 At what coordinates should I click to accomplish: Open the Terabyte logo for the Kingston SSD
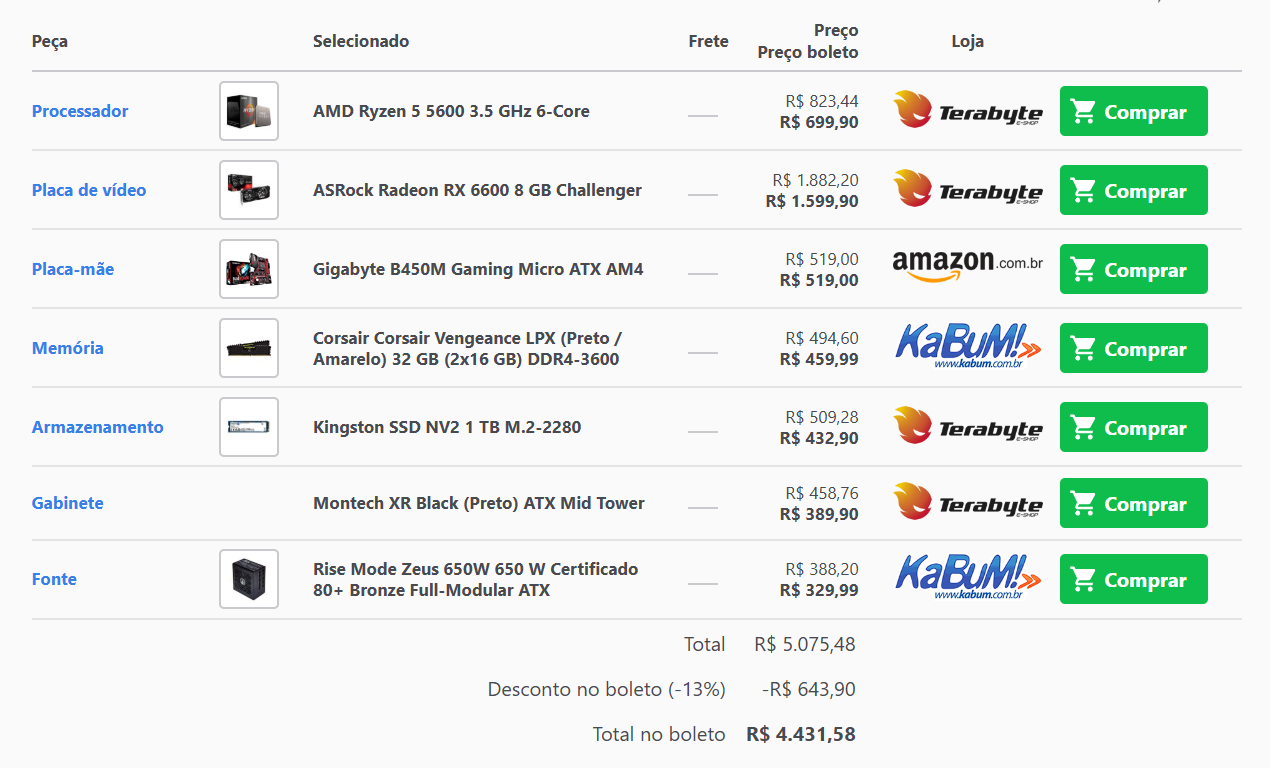coord(968,427)
